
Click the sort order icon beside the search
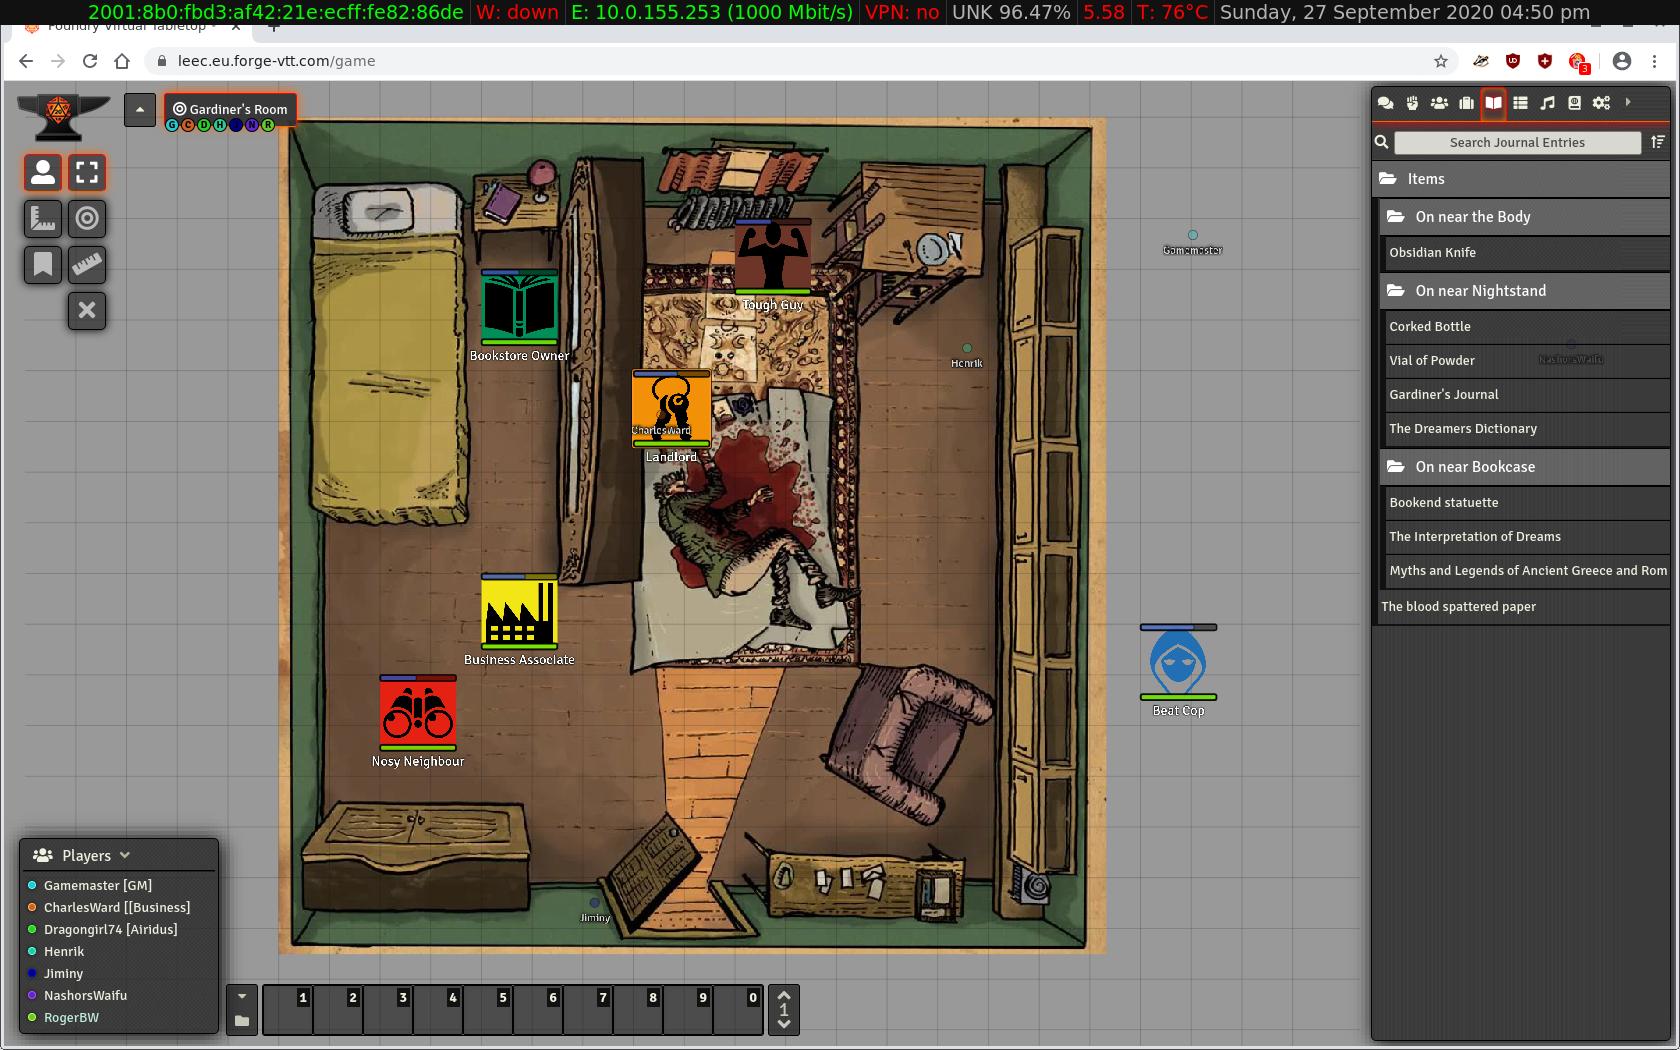[1657, 142]
